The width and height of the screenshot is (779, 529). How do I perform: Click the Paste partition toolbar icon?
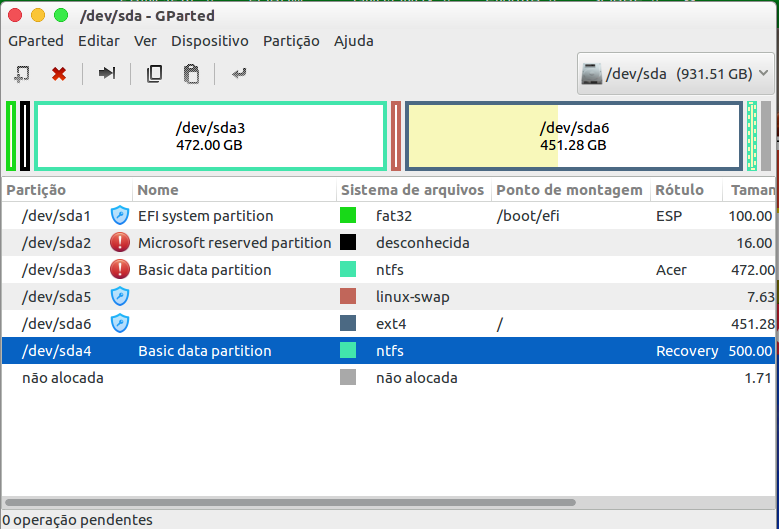191,73
